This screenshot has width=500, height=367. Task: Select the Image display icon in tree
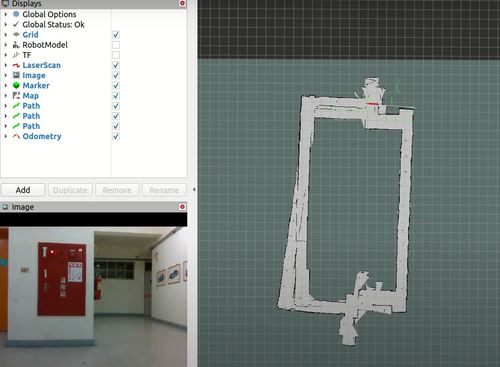pyautogui.click(x=16, y=75)
